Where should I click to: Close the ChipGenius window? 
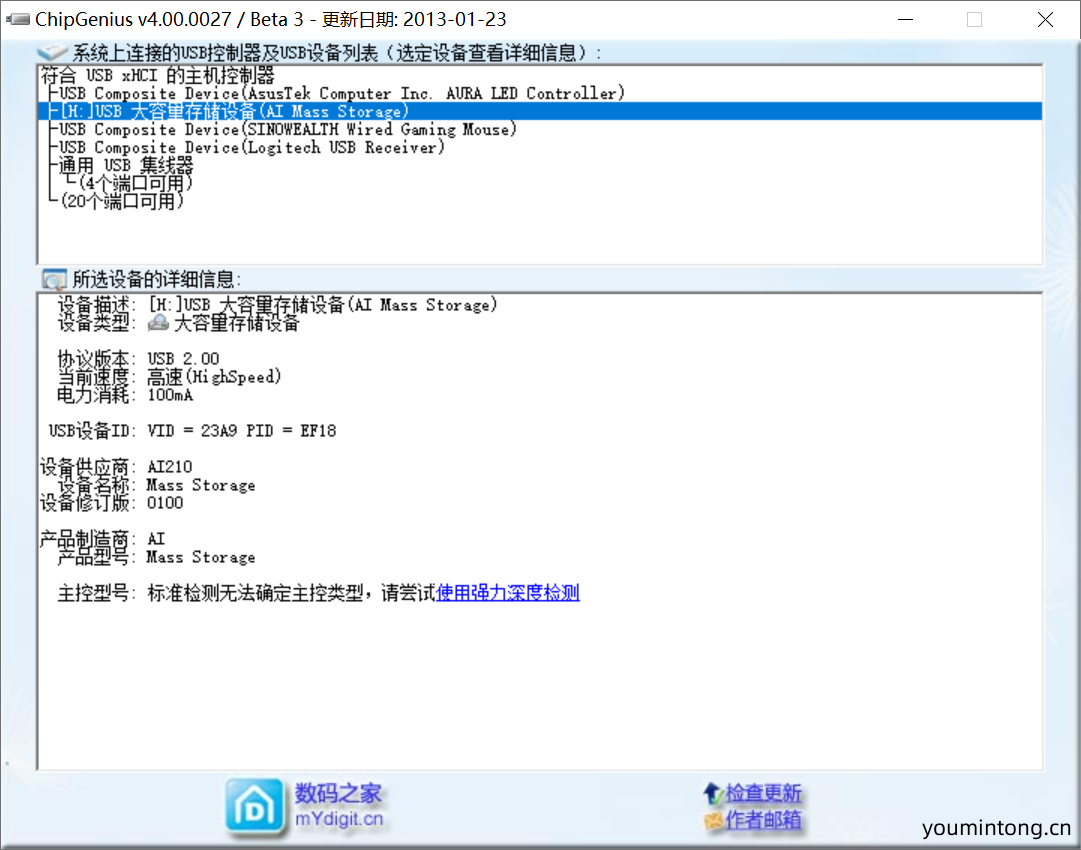[1045, 19]
